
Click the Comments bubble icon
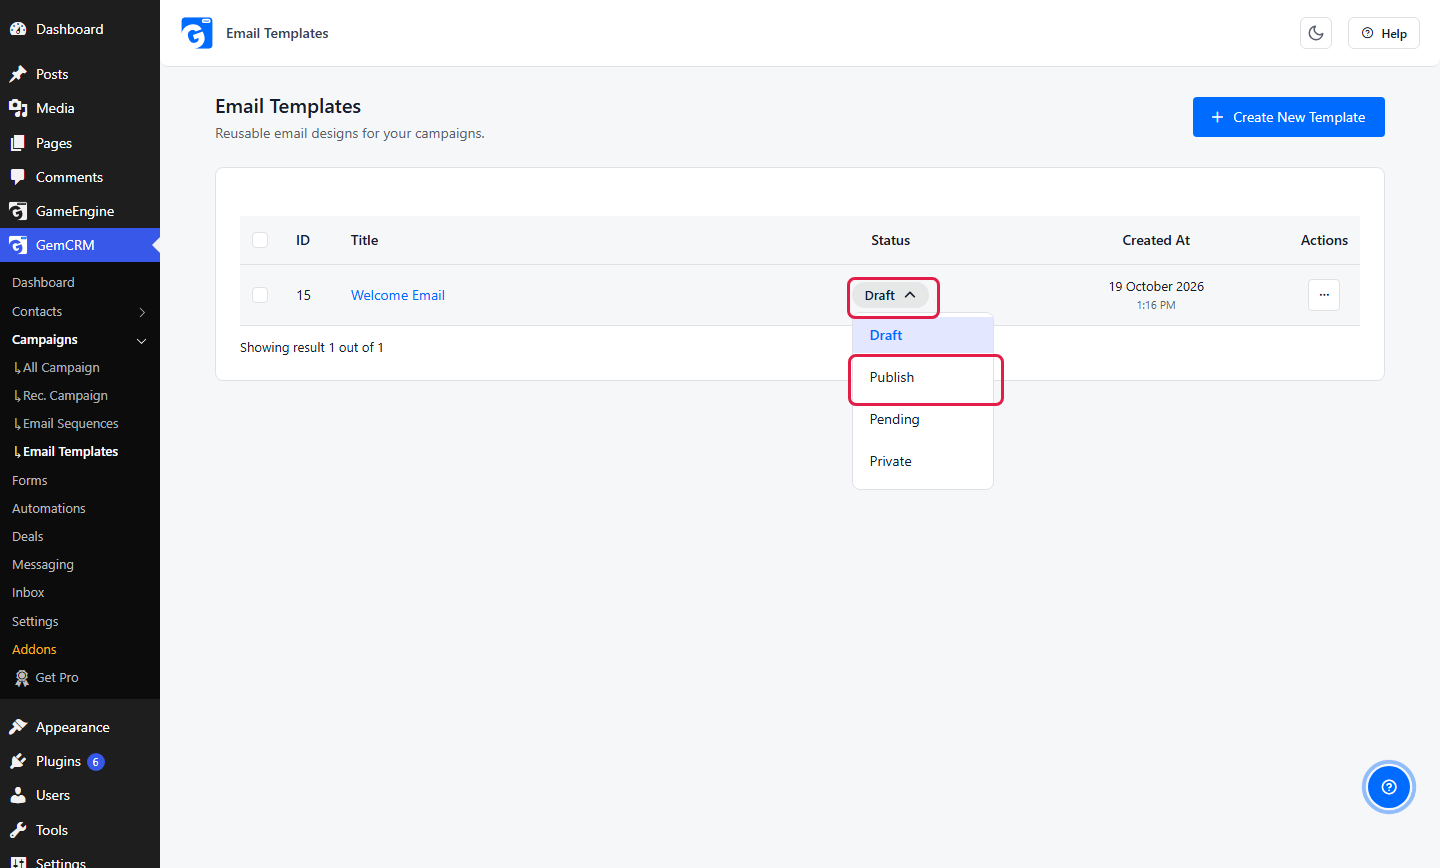[x=18, y=177]
